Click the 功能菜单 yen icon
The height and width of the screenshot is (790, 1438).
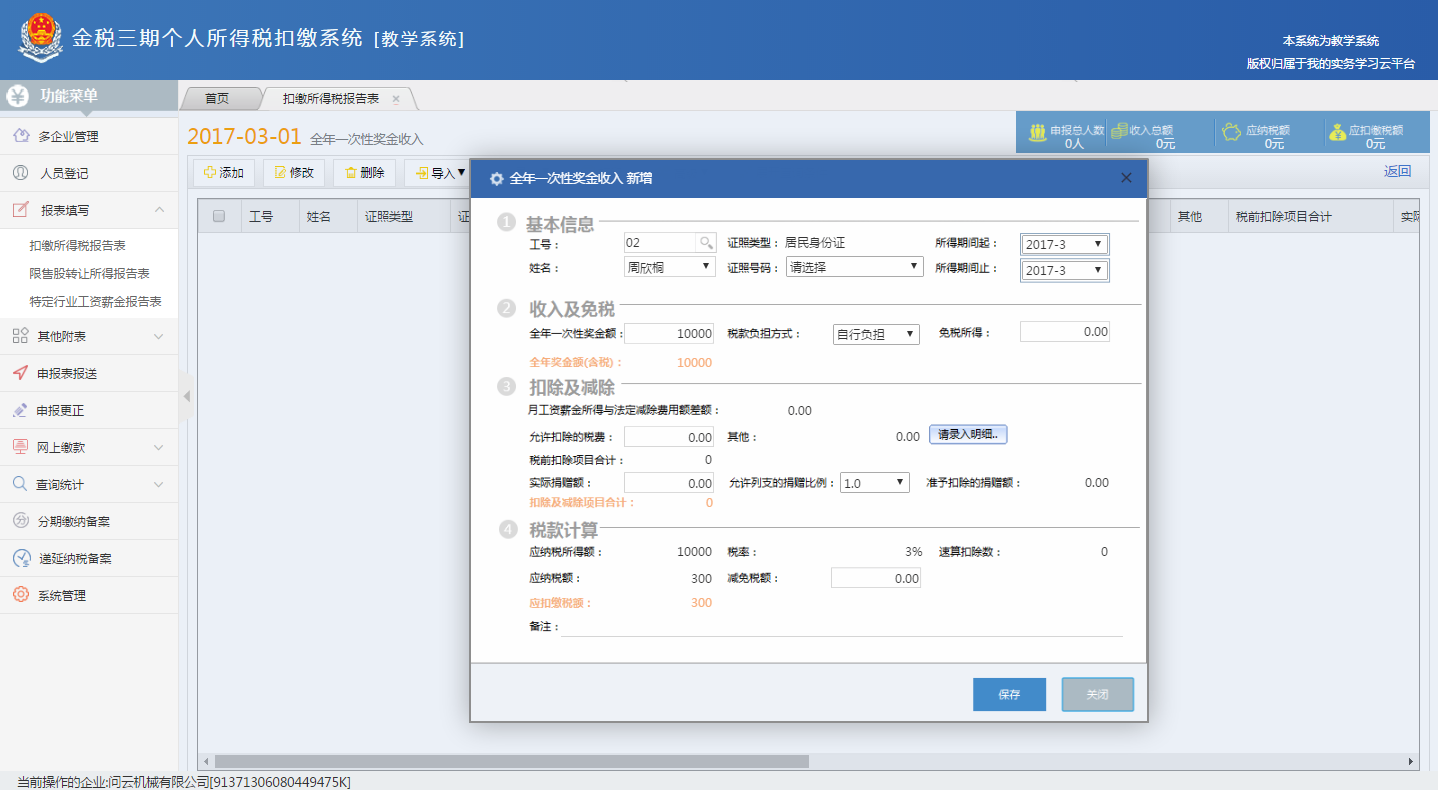coord(17,96)
